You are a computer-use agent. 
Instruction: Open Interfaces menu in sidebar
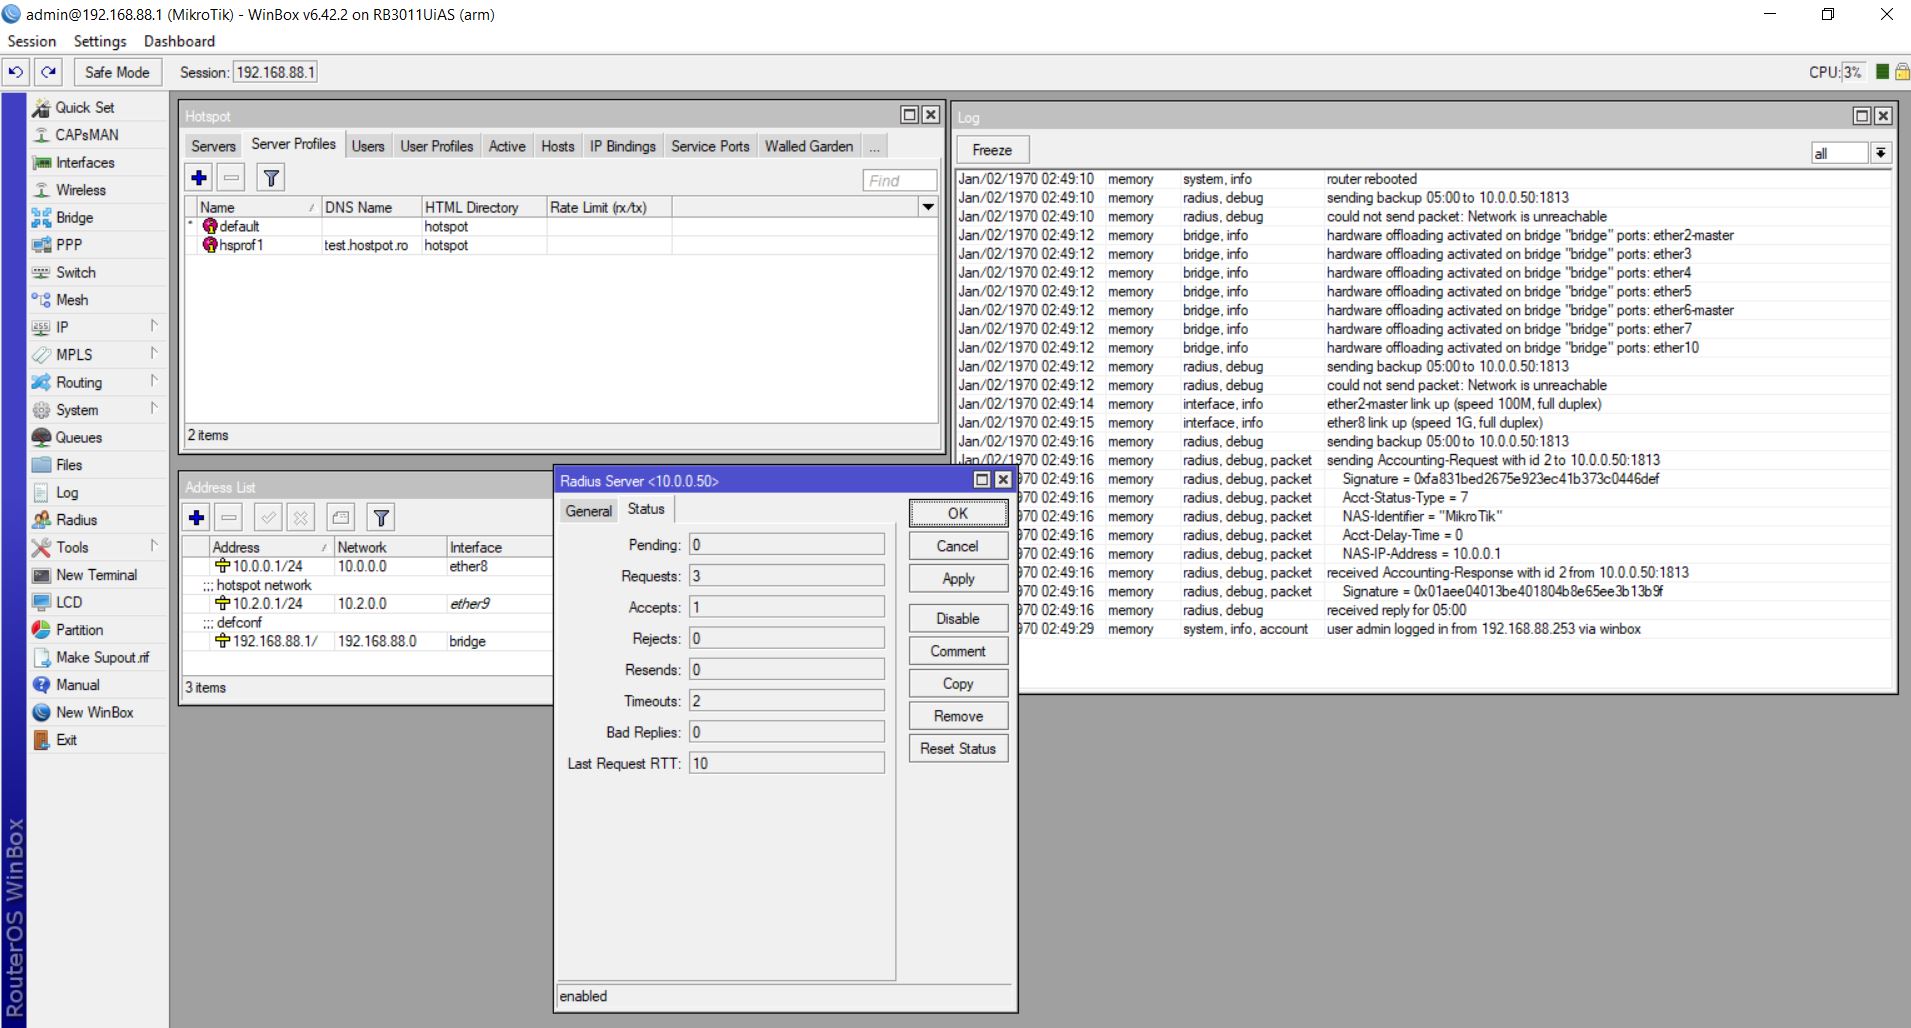coord(85,162)
